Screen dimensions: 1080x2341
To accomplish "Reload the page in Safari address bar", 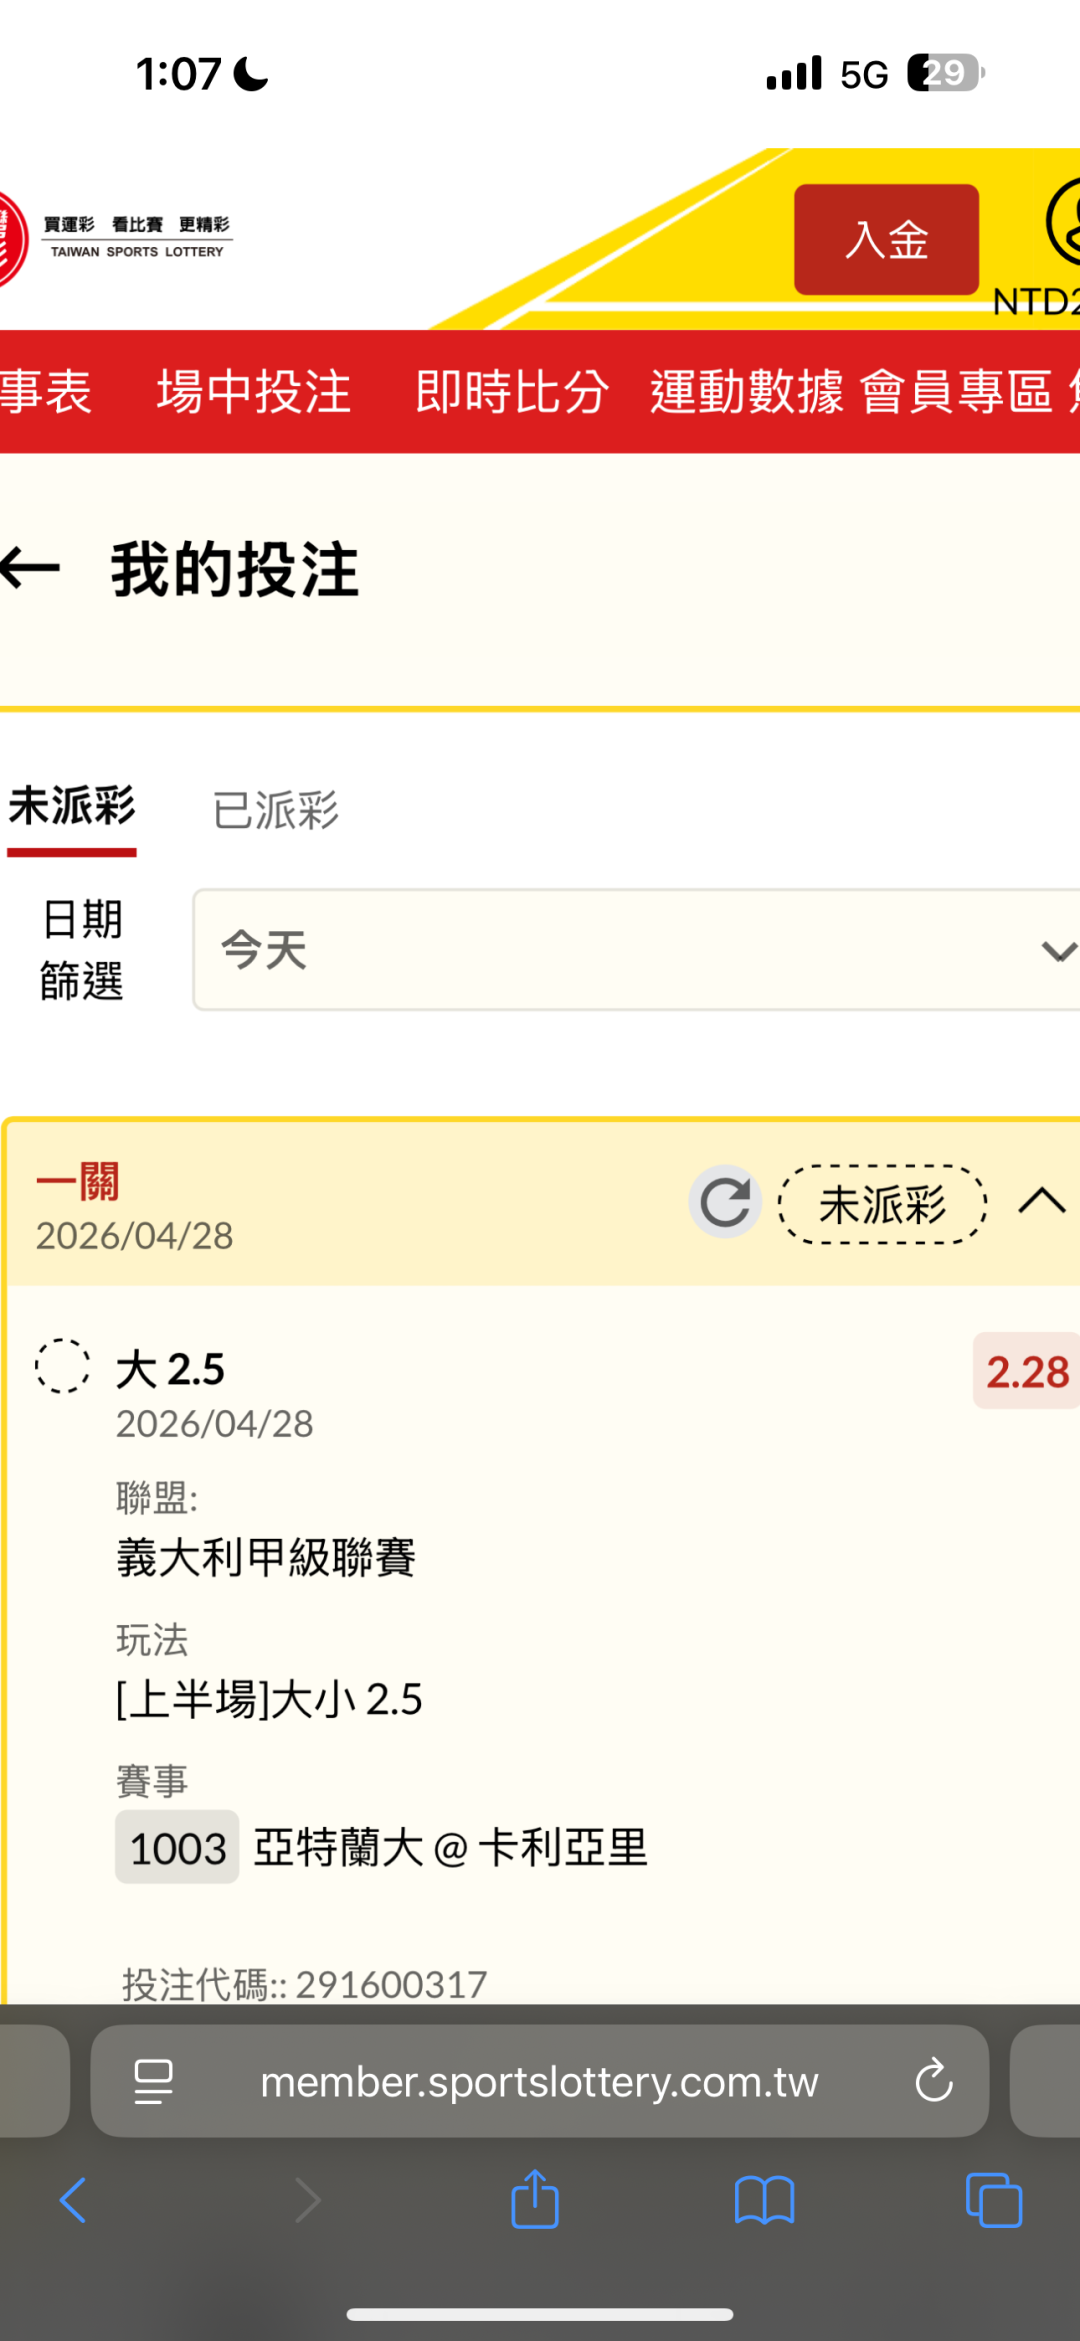I will (934, 2081).
